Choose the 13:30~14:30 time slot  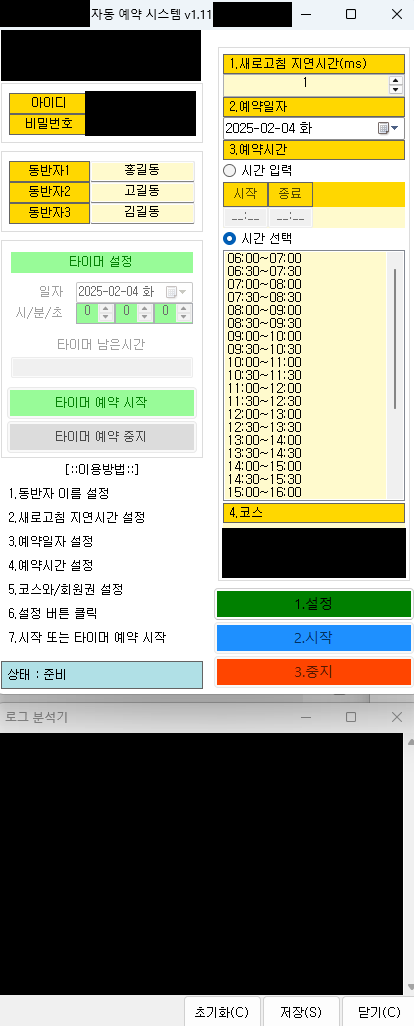(265, 453)
